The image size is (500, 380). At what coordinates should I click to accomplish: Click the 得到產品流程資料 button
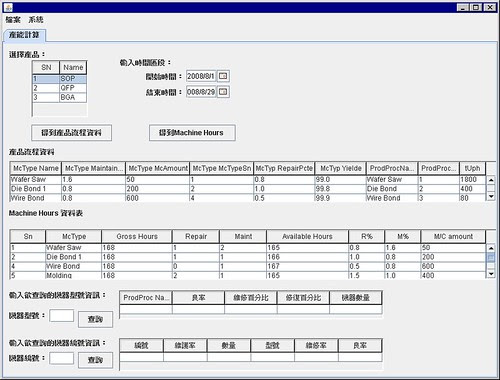pos(71,133)
